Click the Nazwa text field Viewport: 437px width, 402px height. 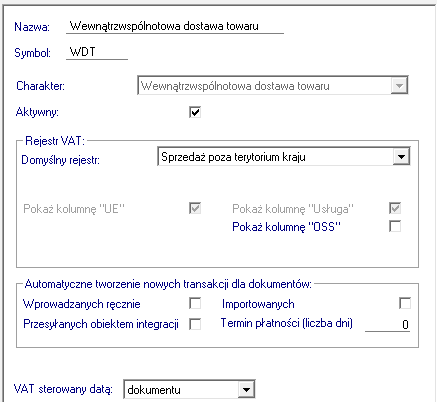click(175, 26)
